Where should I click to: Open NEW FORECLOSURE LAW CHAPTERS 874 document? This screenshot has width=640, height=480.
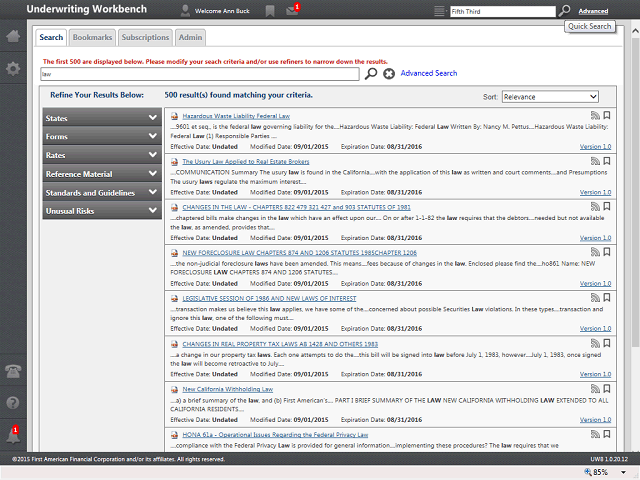pyautogui.click(x=300, y=253)
